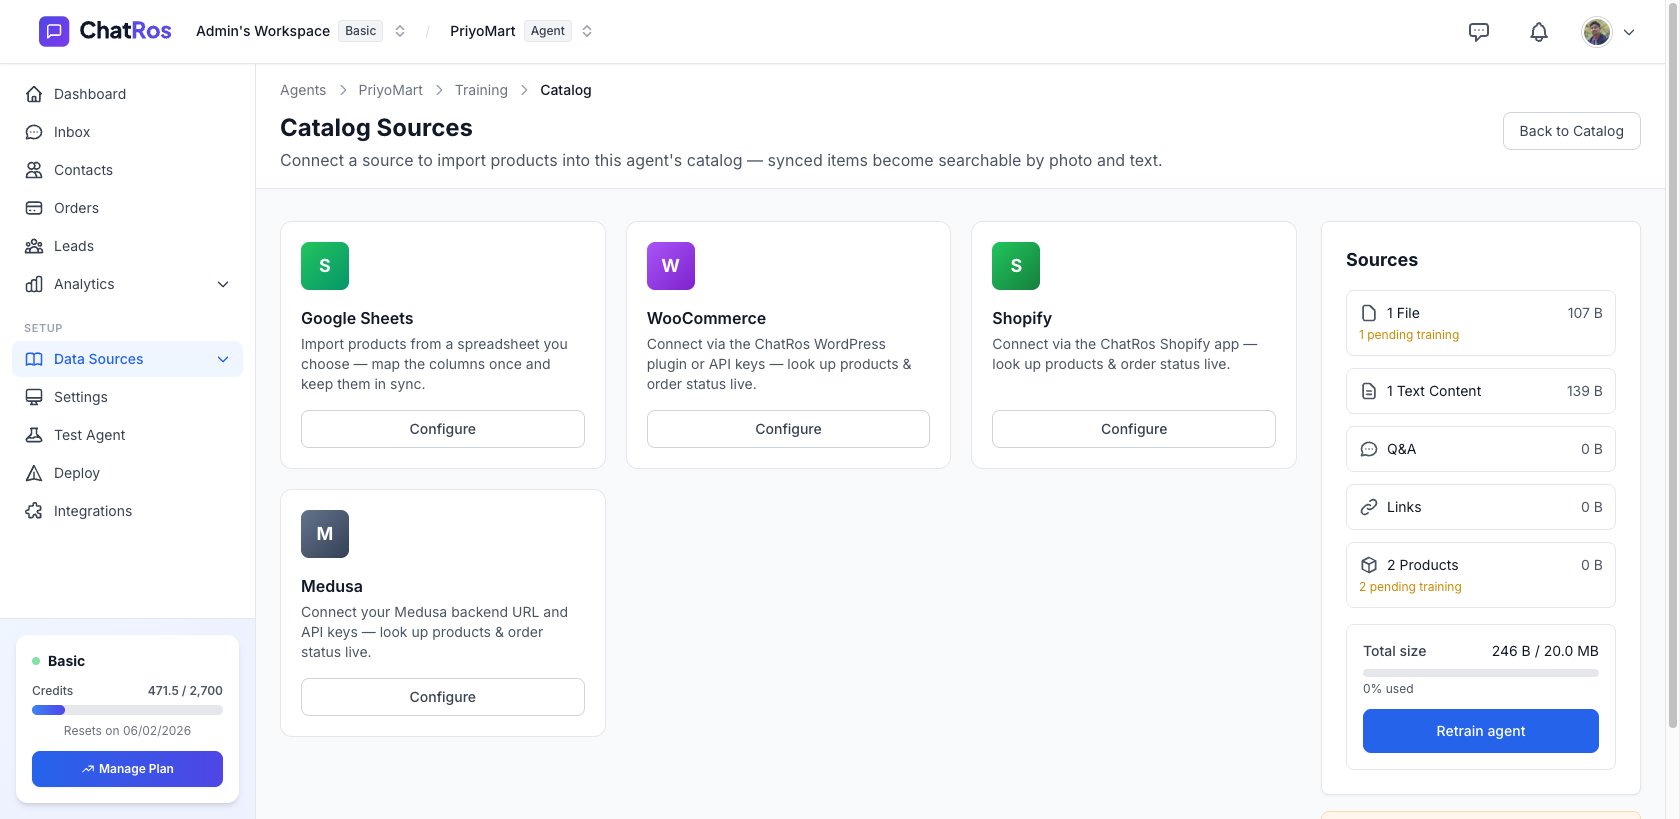Click the Orders card icon
Viewport: 1680px width, 819px height.
pos(34,208)
